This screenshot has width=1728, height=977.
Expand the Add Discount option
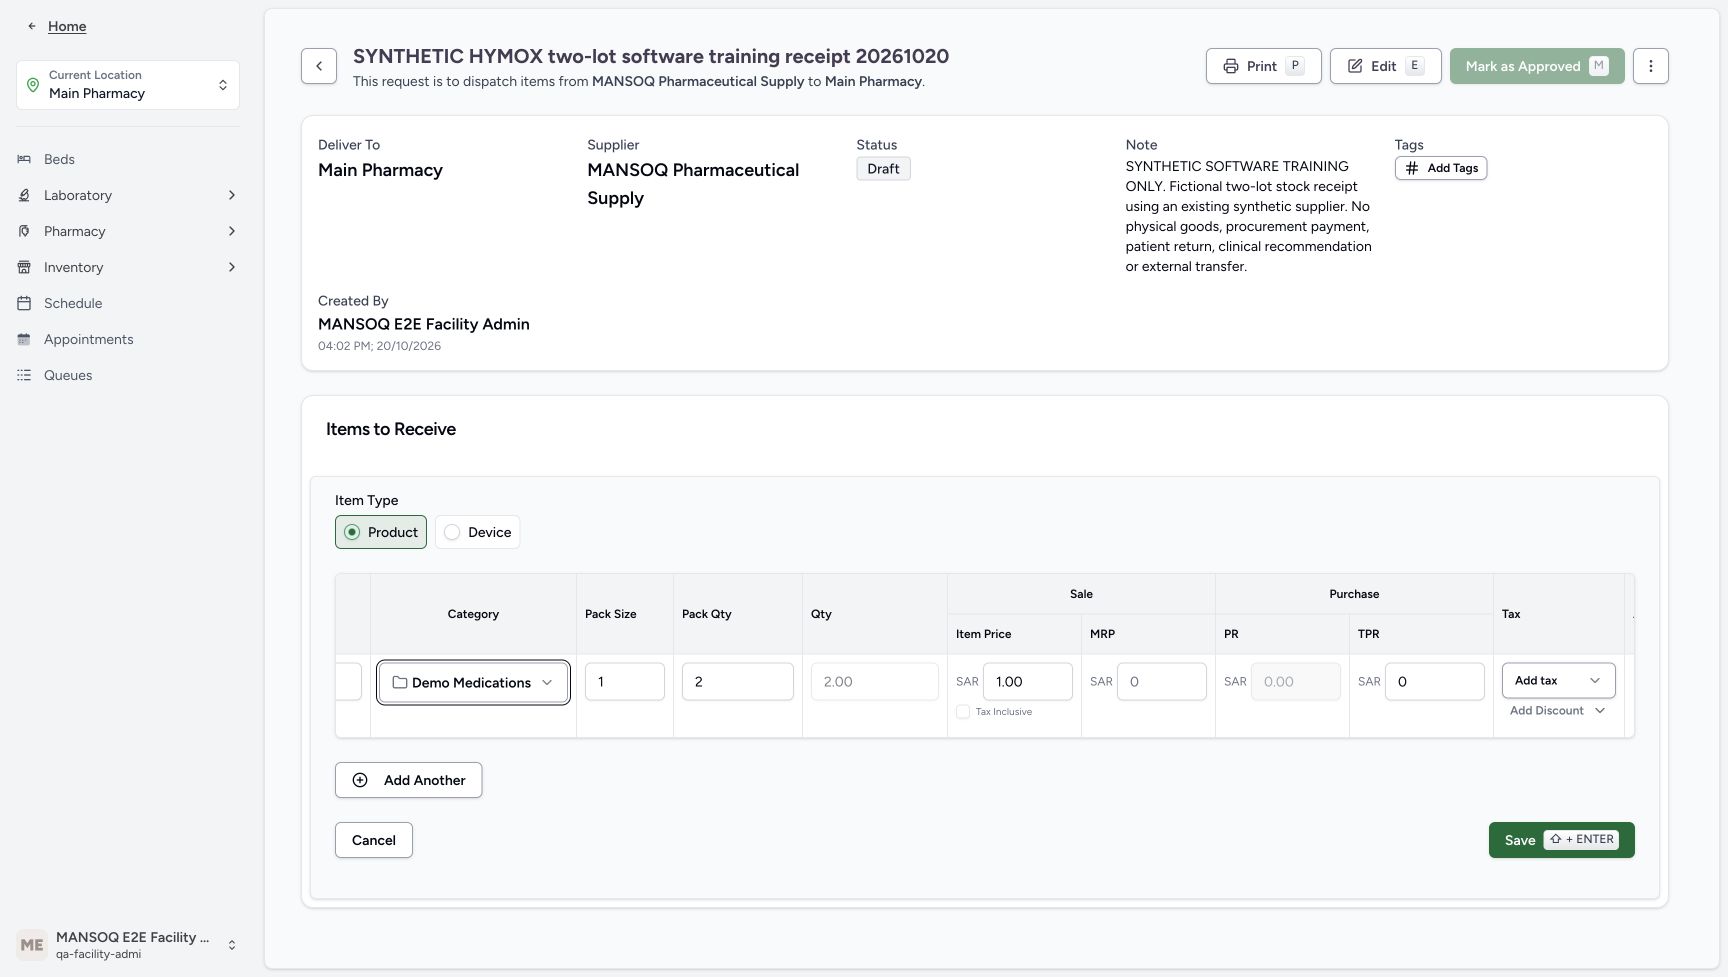[1557, 711]
